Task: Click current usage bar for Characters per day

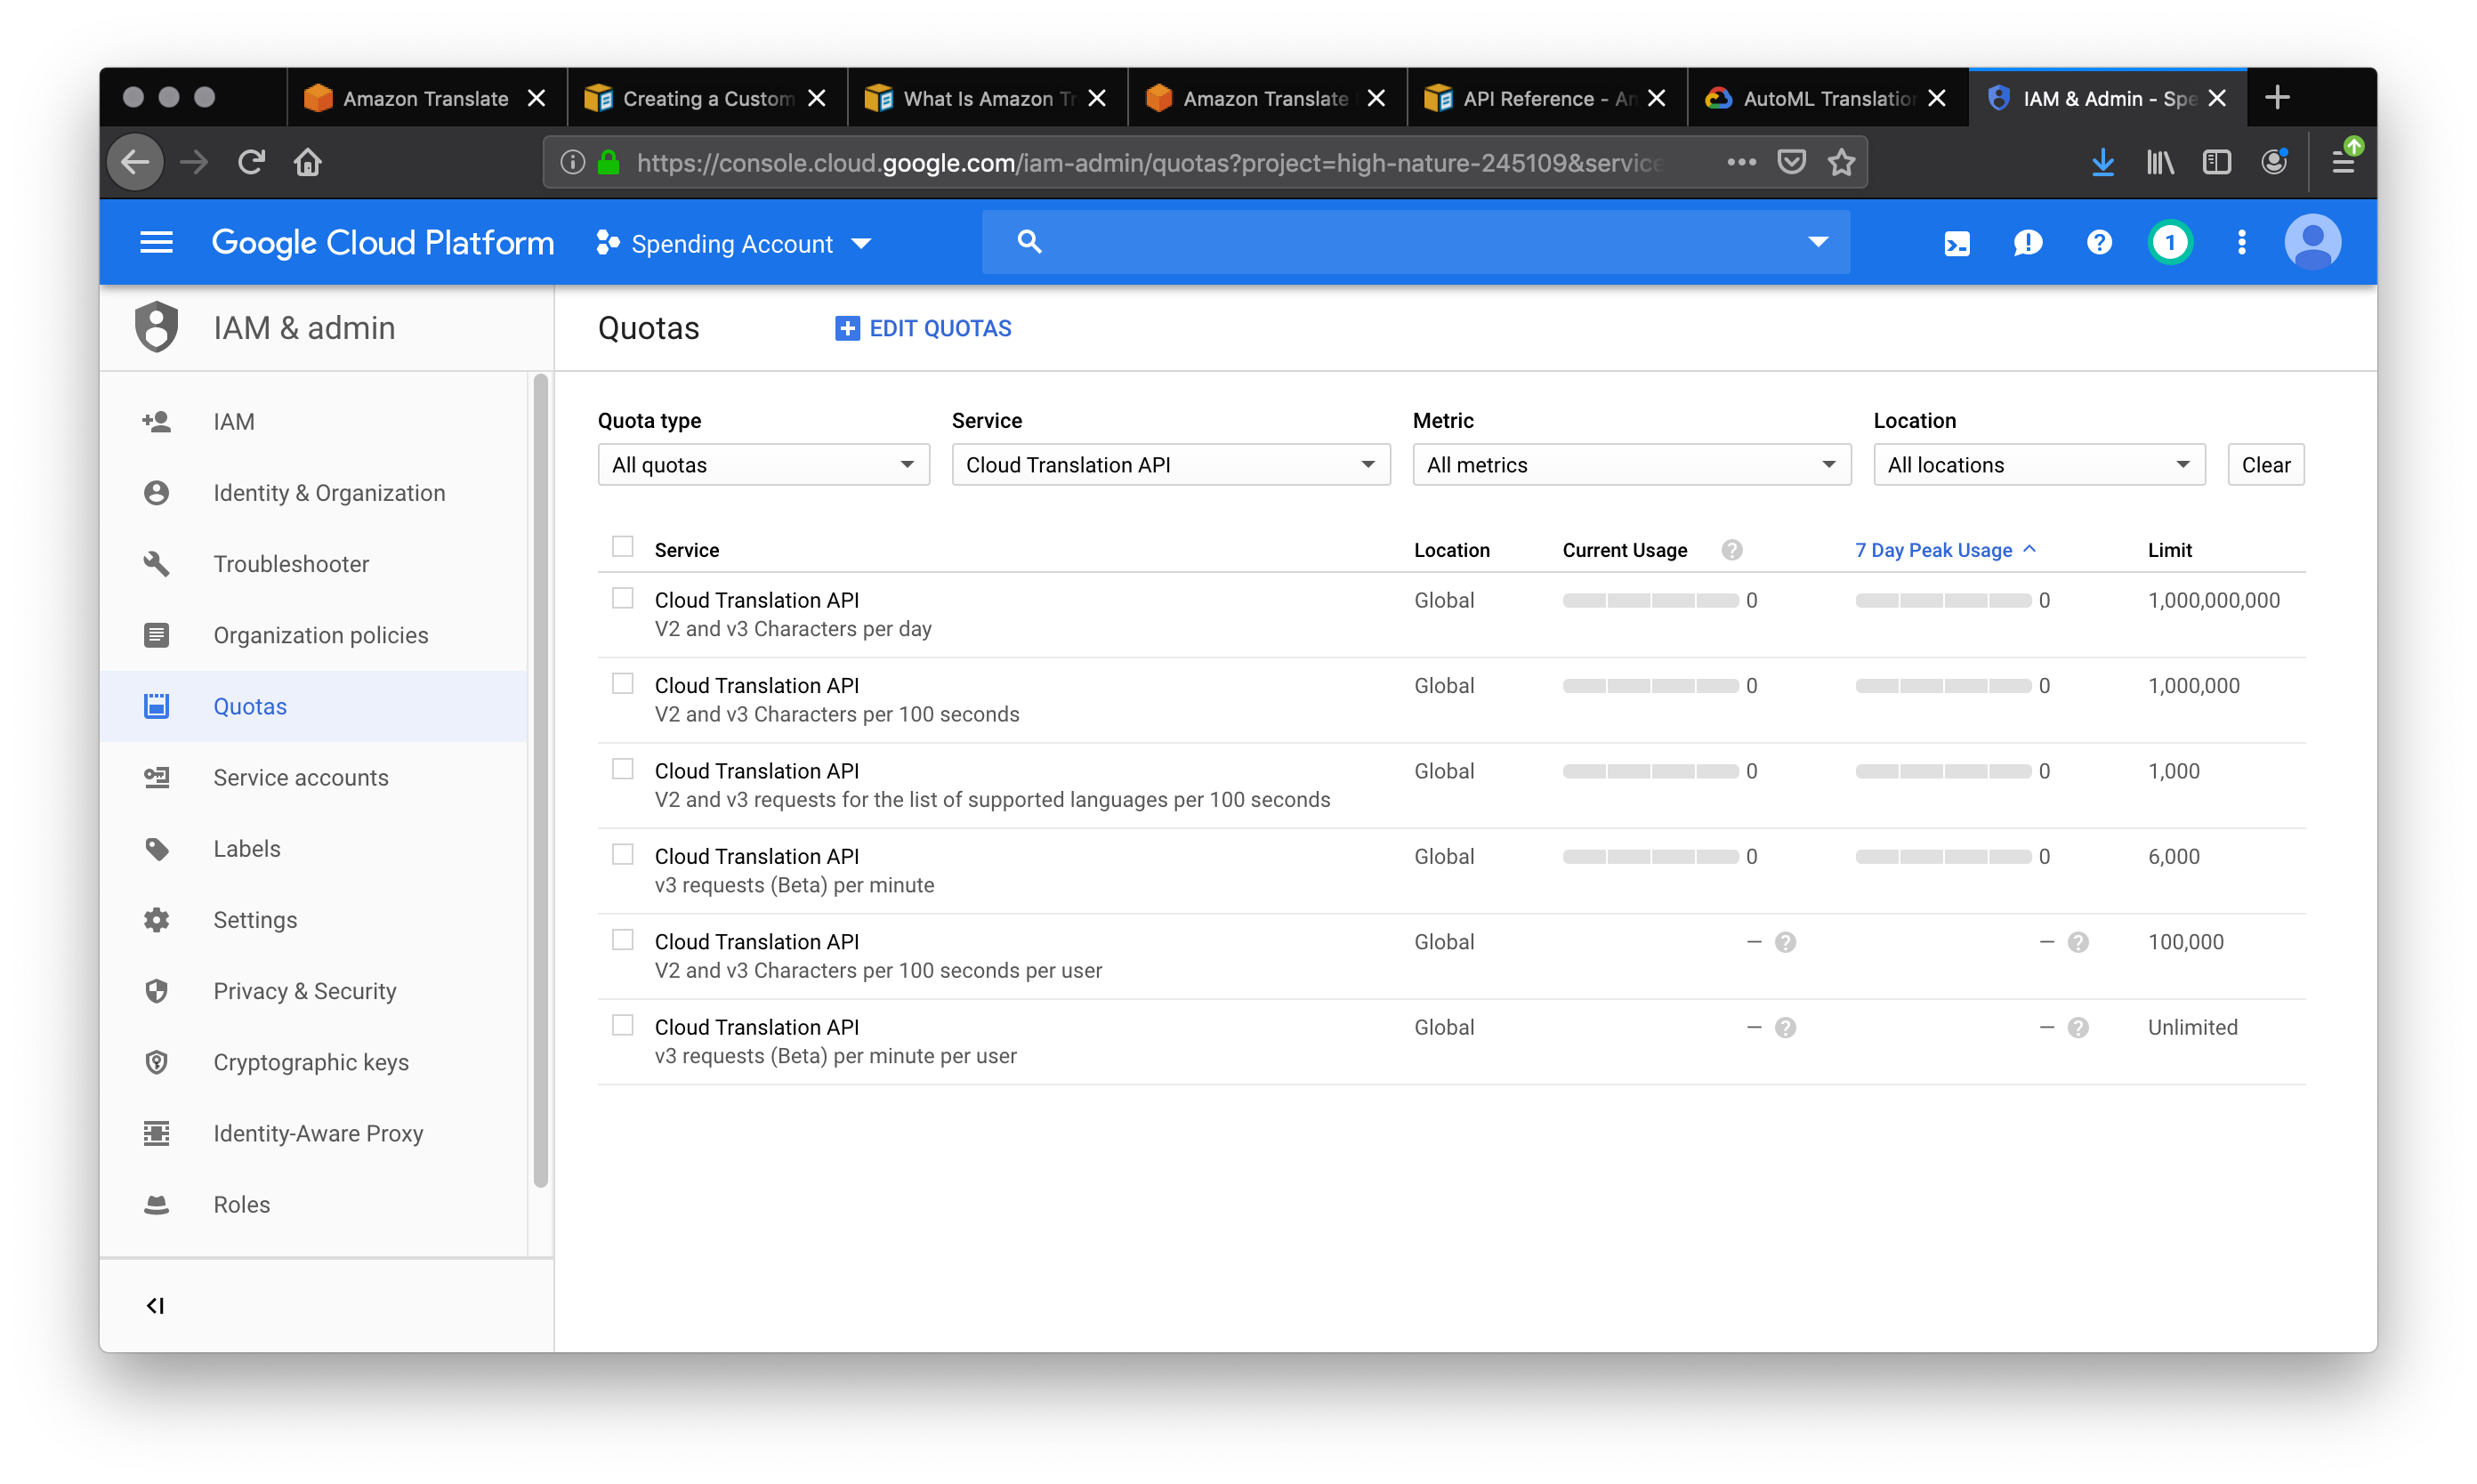Action: click(1650, 600)
